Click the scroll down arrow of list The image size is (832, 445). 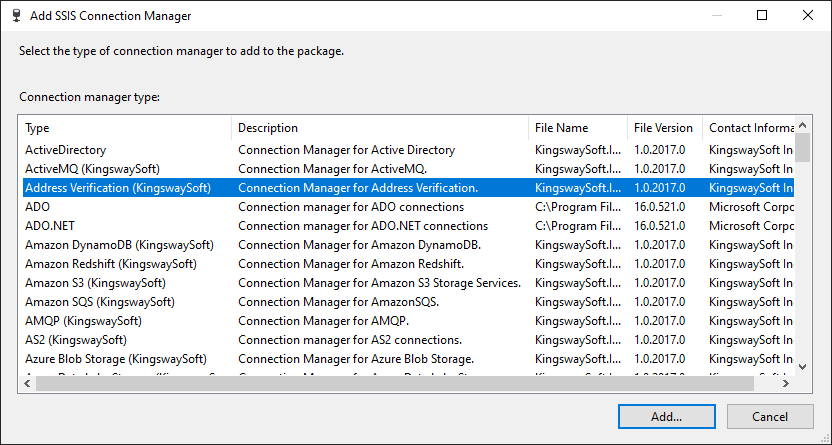coord(802,367)
